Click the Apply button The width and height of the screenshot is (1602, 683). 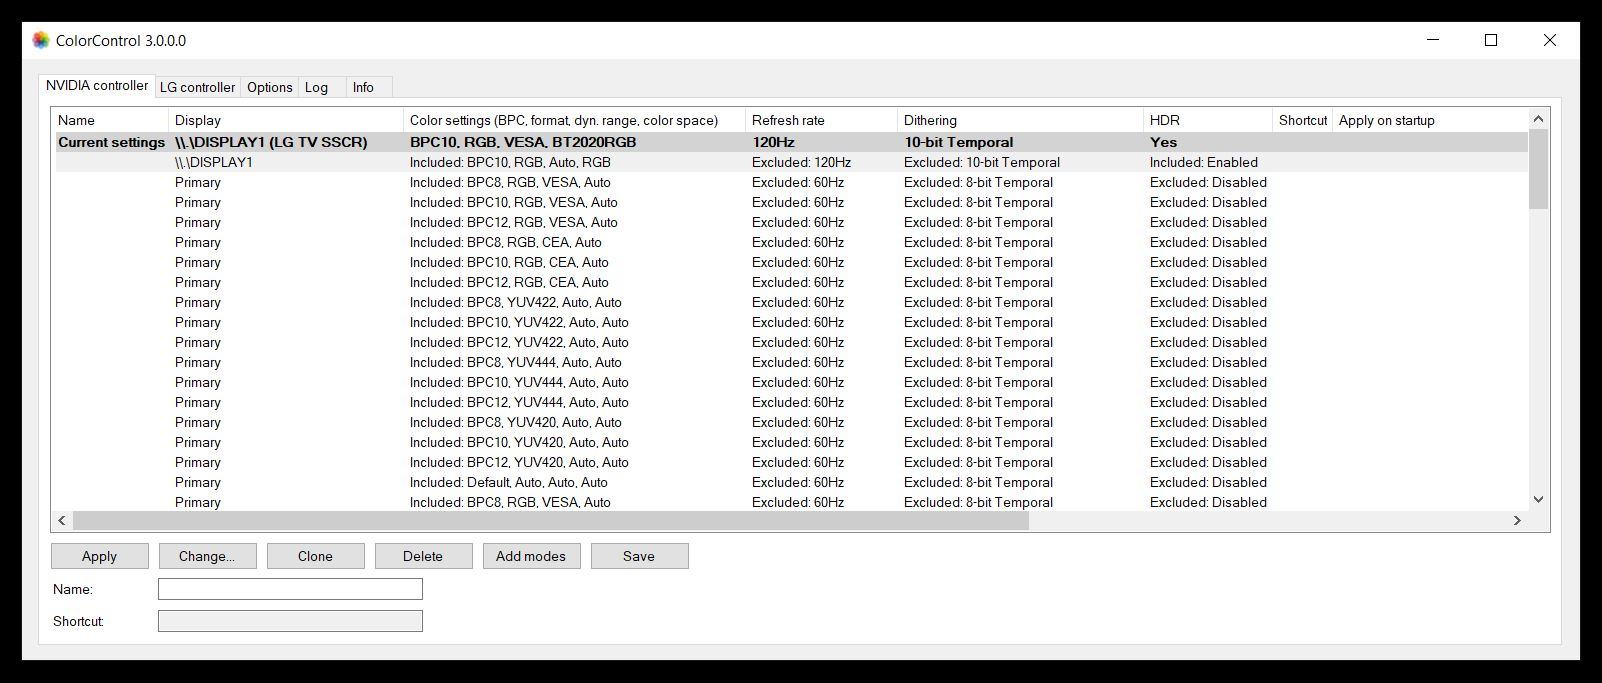coord(100,556)
